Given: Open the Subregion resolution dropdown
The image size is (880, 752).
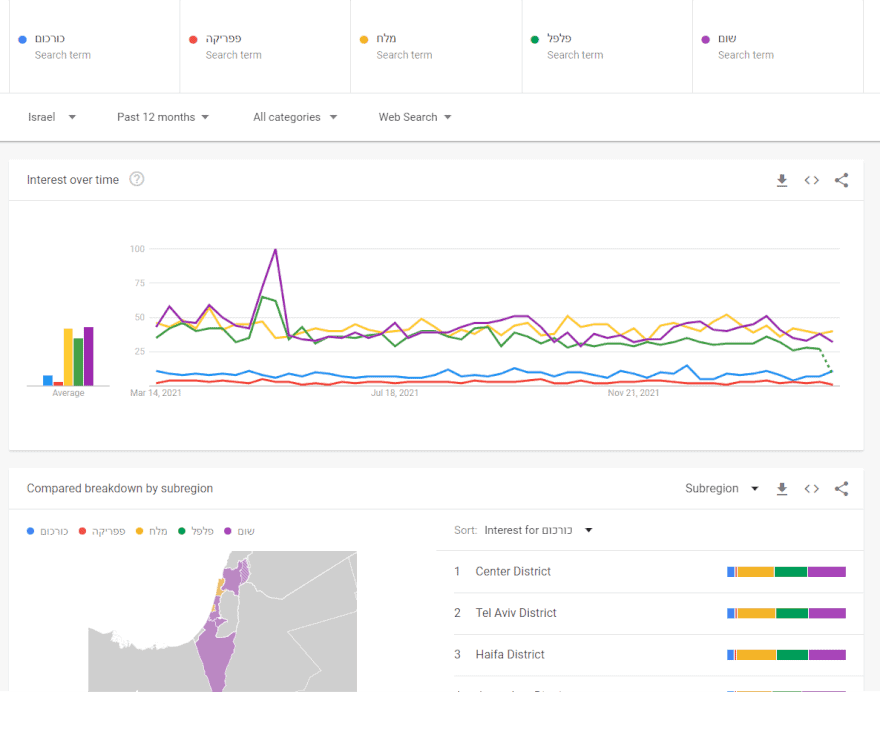Looking at the screenshot, I should click(x=722, y=489).
